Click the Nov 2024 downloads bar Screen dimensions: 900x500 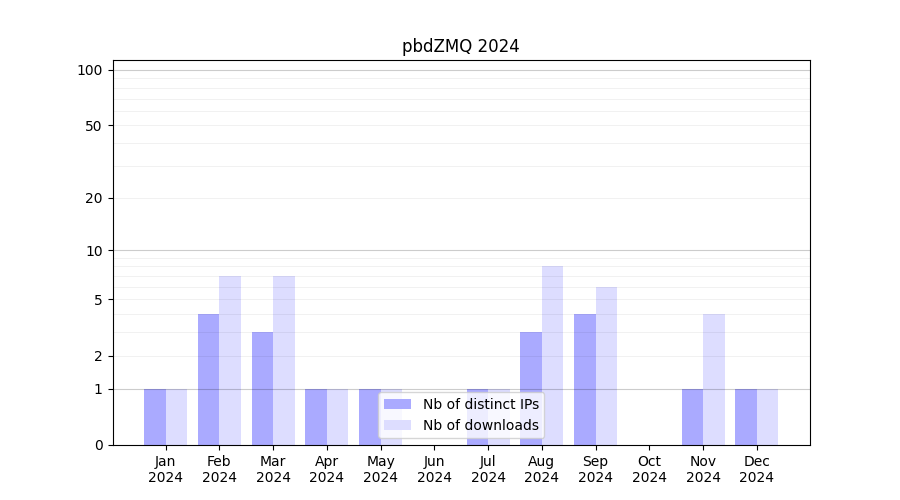pyautogui.click(x=714, y=380)
